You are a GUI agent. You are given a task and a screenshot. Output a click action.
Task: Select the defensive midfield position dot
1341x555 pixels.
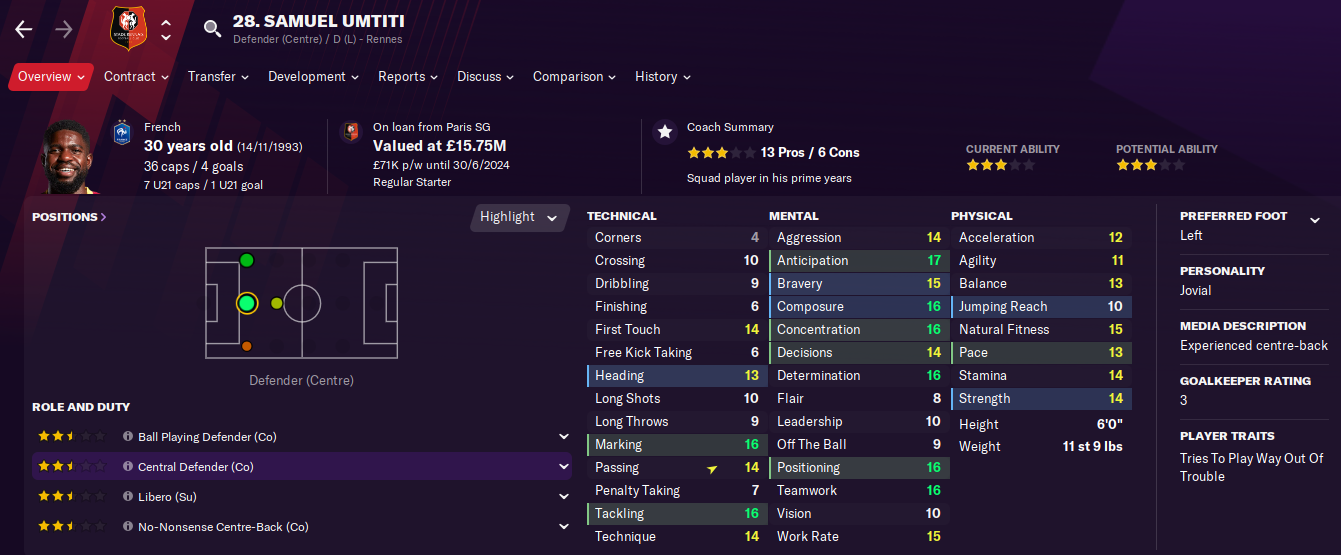coord(277,303)
